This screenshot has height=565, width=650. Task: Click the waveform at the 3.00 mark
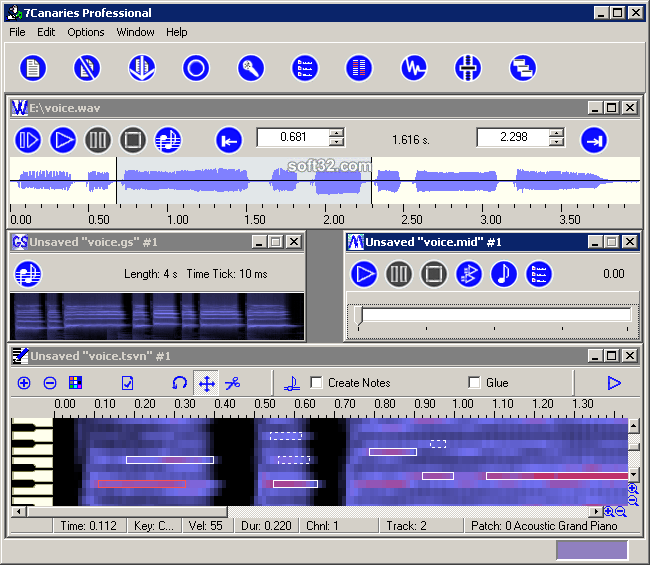(482, 181)
